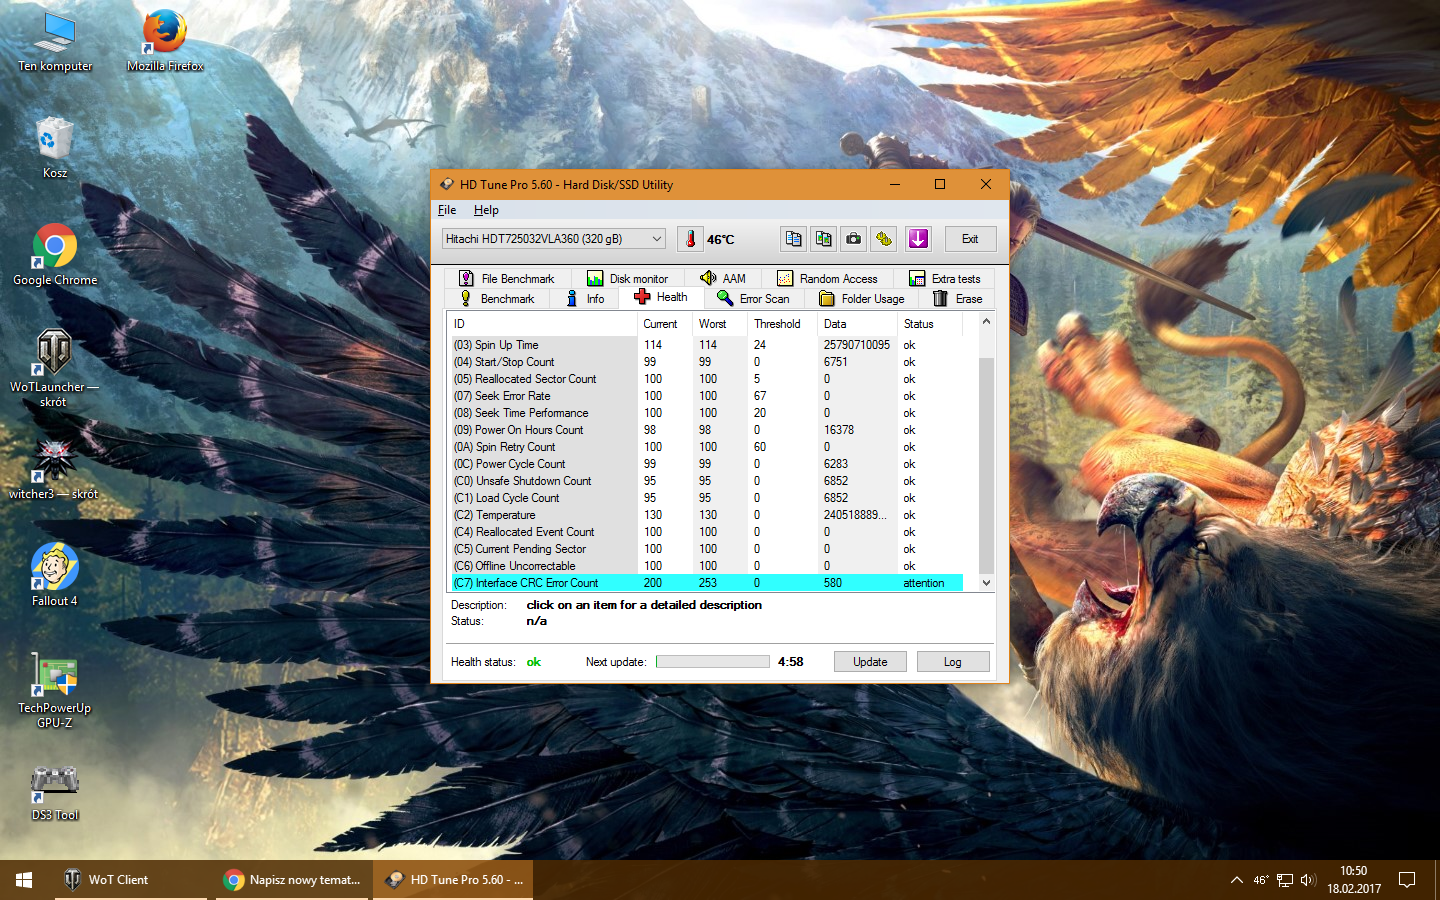Click the Data column header
The height and width of the screenshot is (900, 1440).
pos(857,324)
